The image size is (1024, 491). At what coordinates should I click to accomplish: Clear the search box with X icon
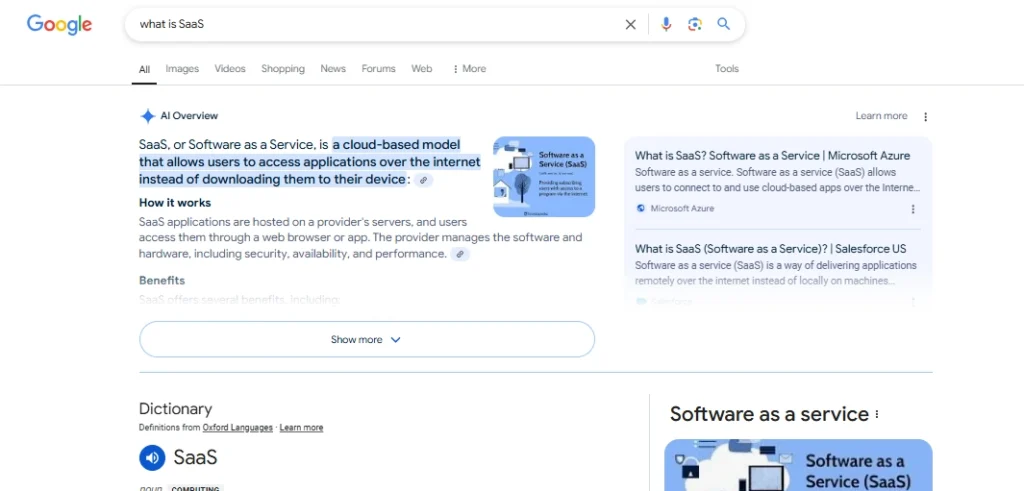(x=630, y=25)
